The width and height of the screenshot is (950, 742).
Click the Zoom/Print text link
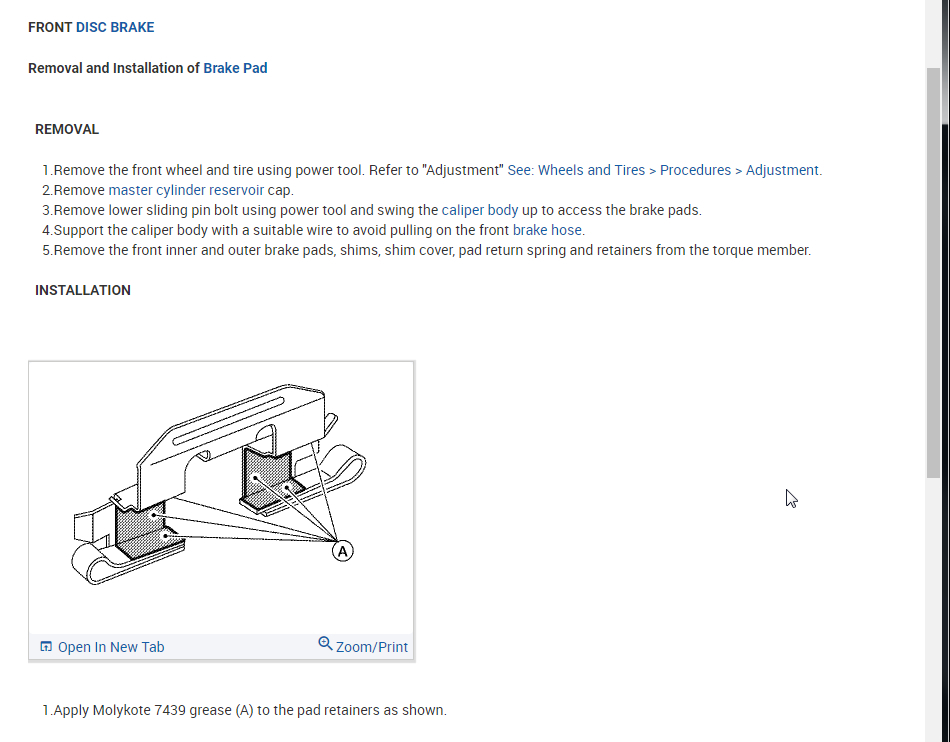372,647
